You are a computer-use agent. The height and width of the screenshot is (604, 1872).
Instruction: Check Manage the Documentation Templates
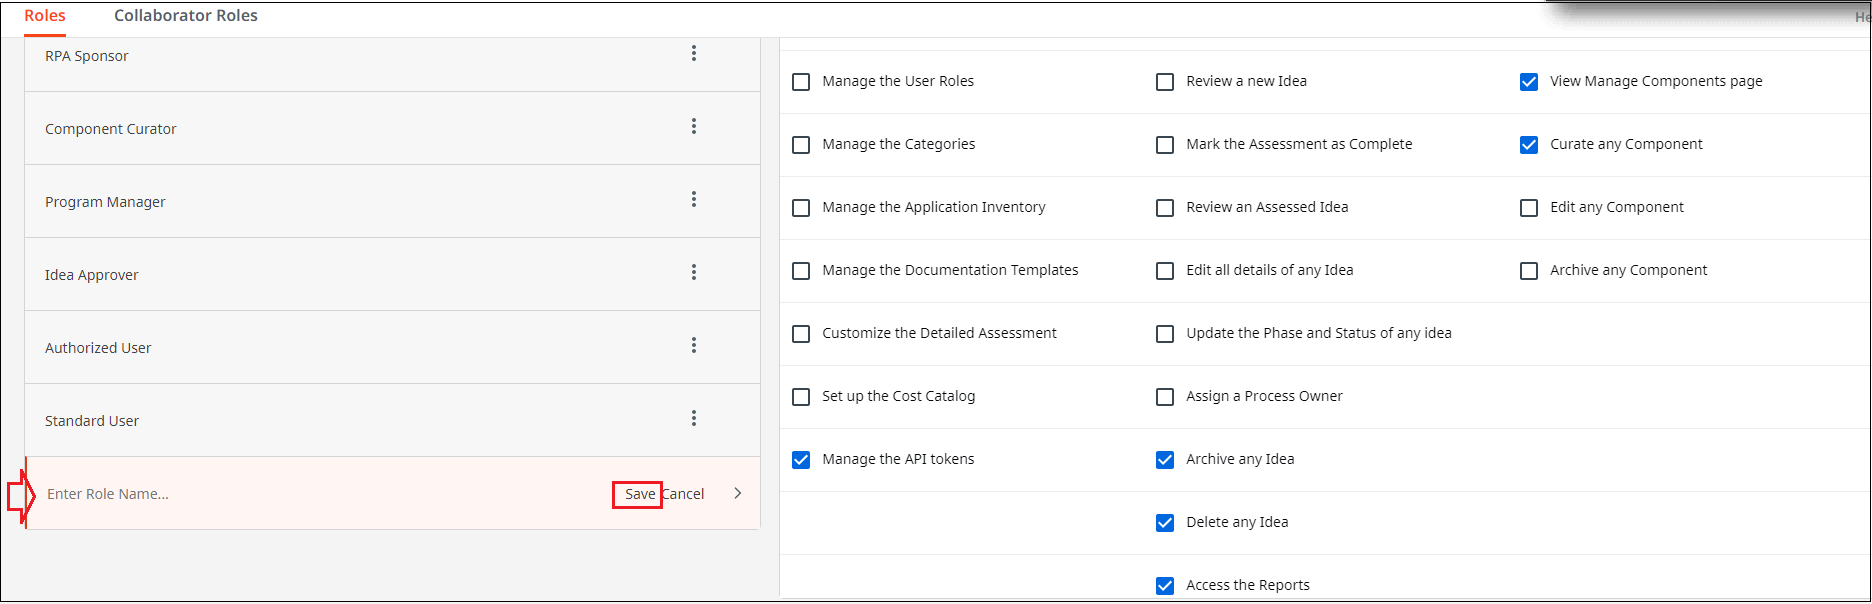coord(801,271)
